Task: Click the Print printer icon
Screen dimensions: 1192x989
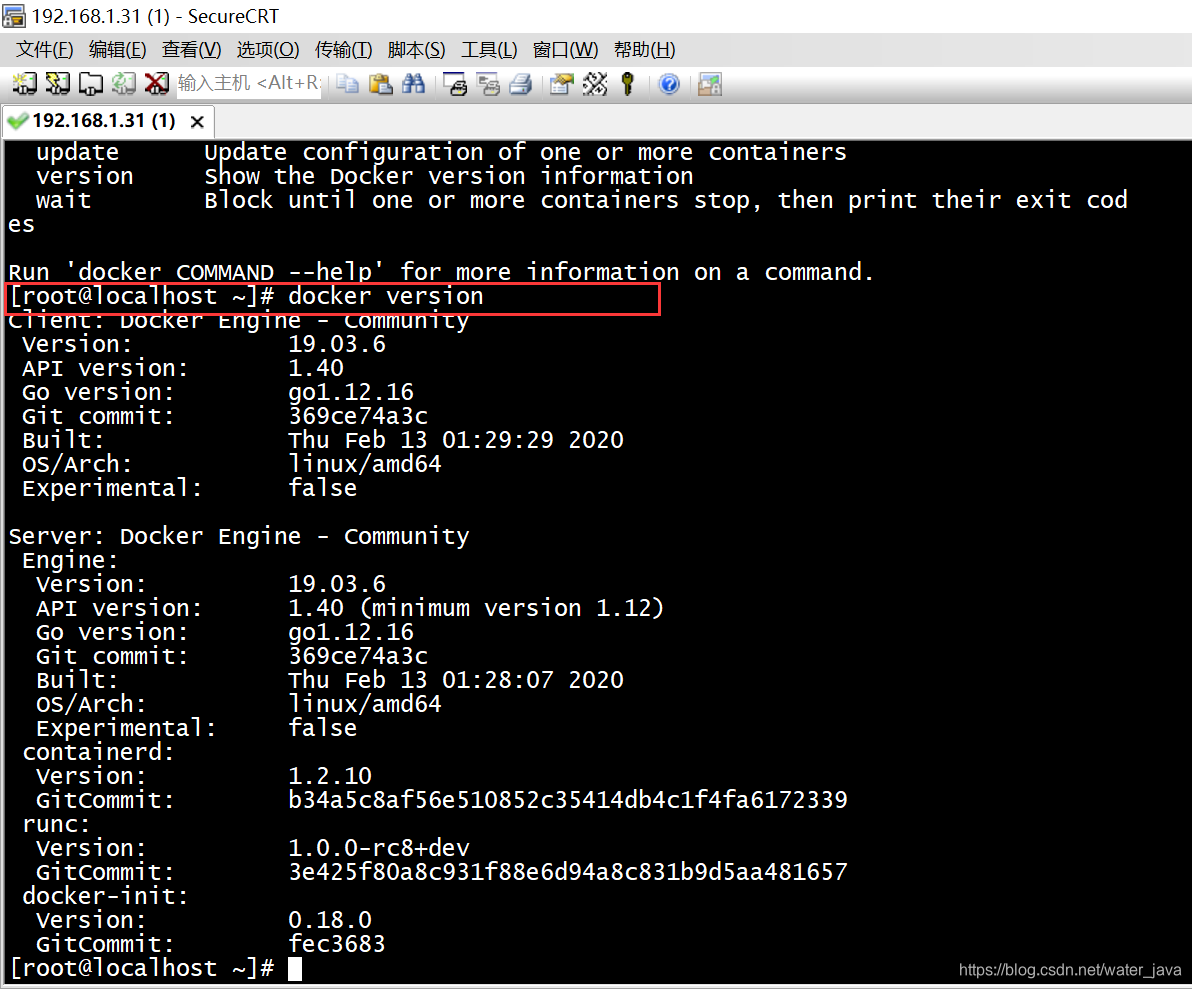Action: click(520, 84)
